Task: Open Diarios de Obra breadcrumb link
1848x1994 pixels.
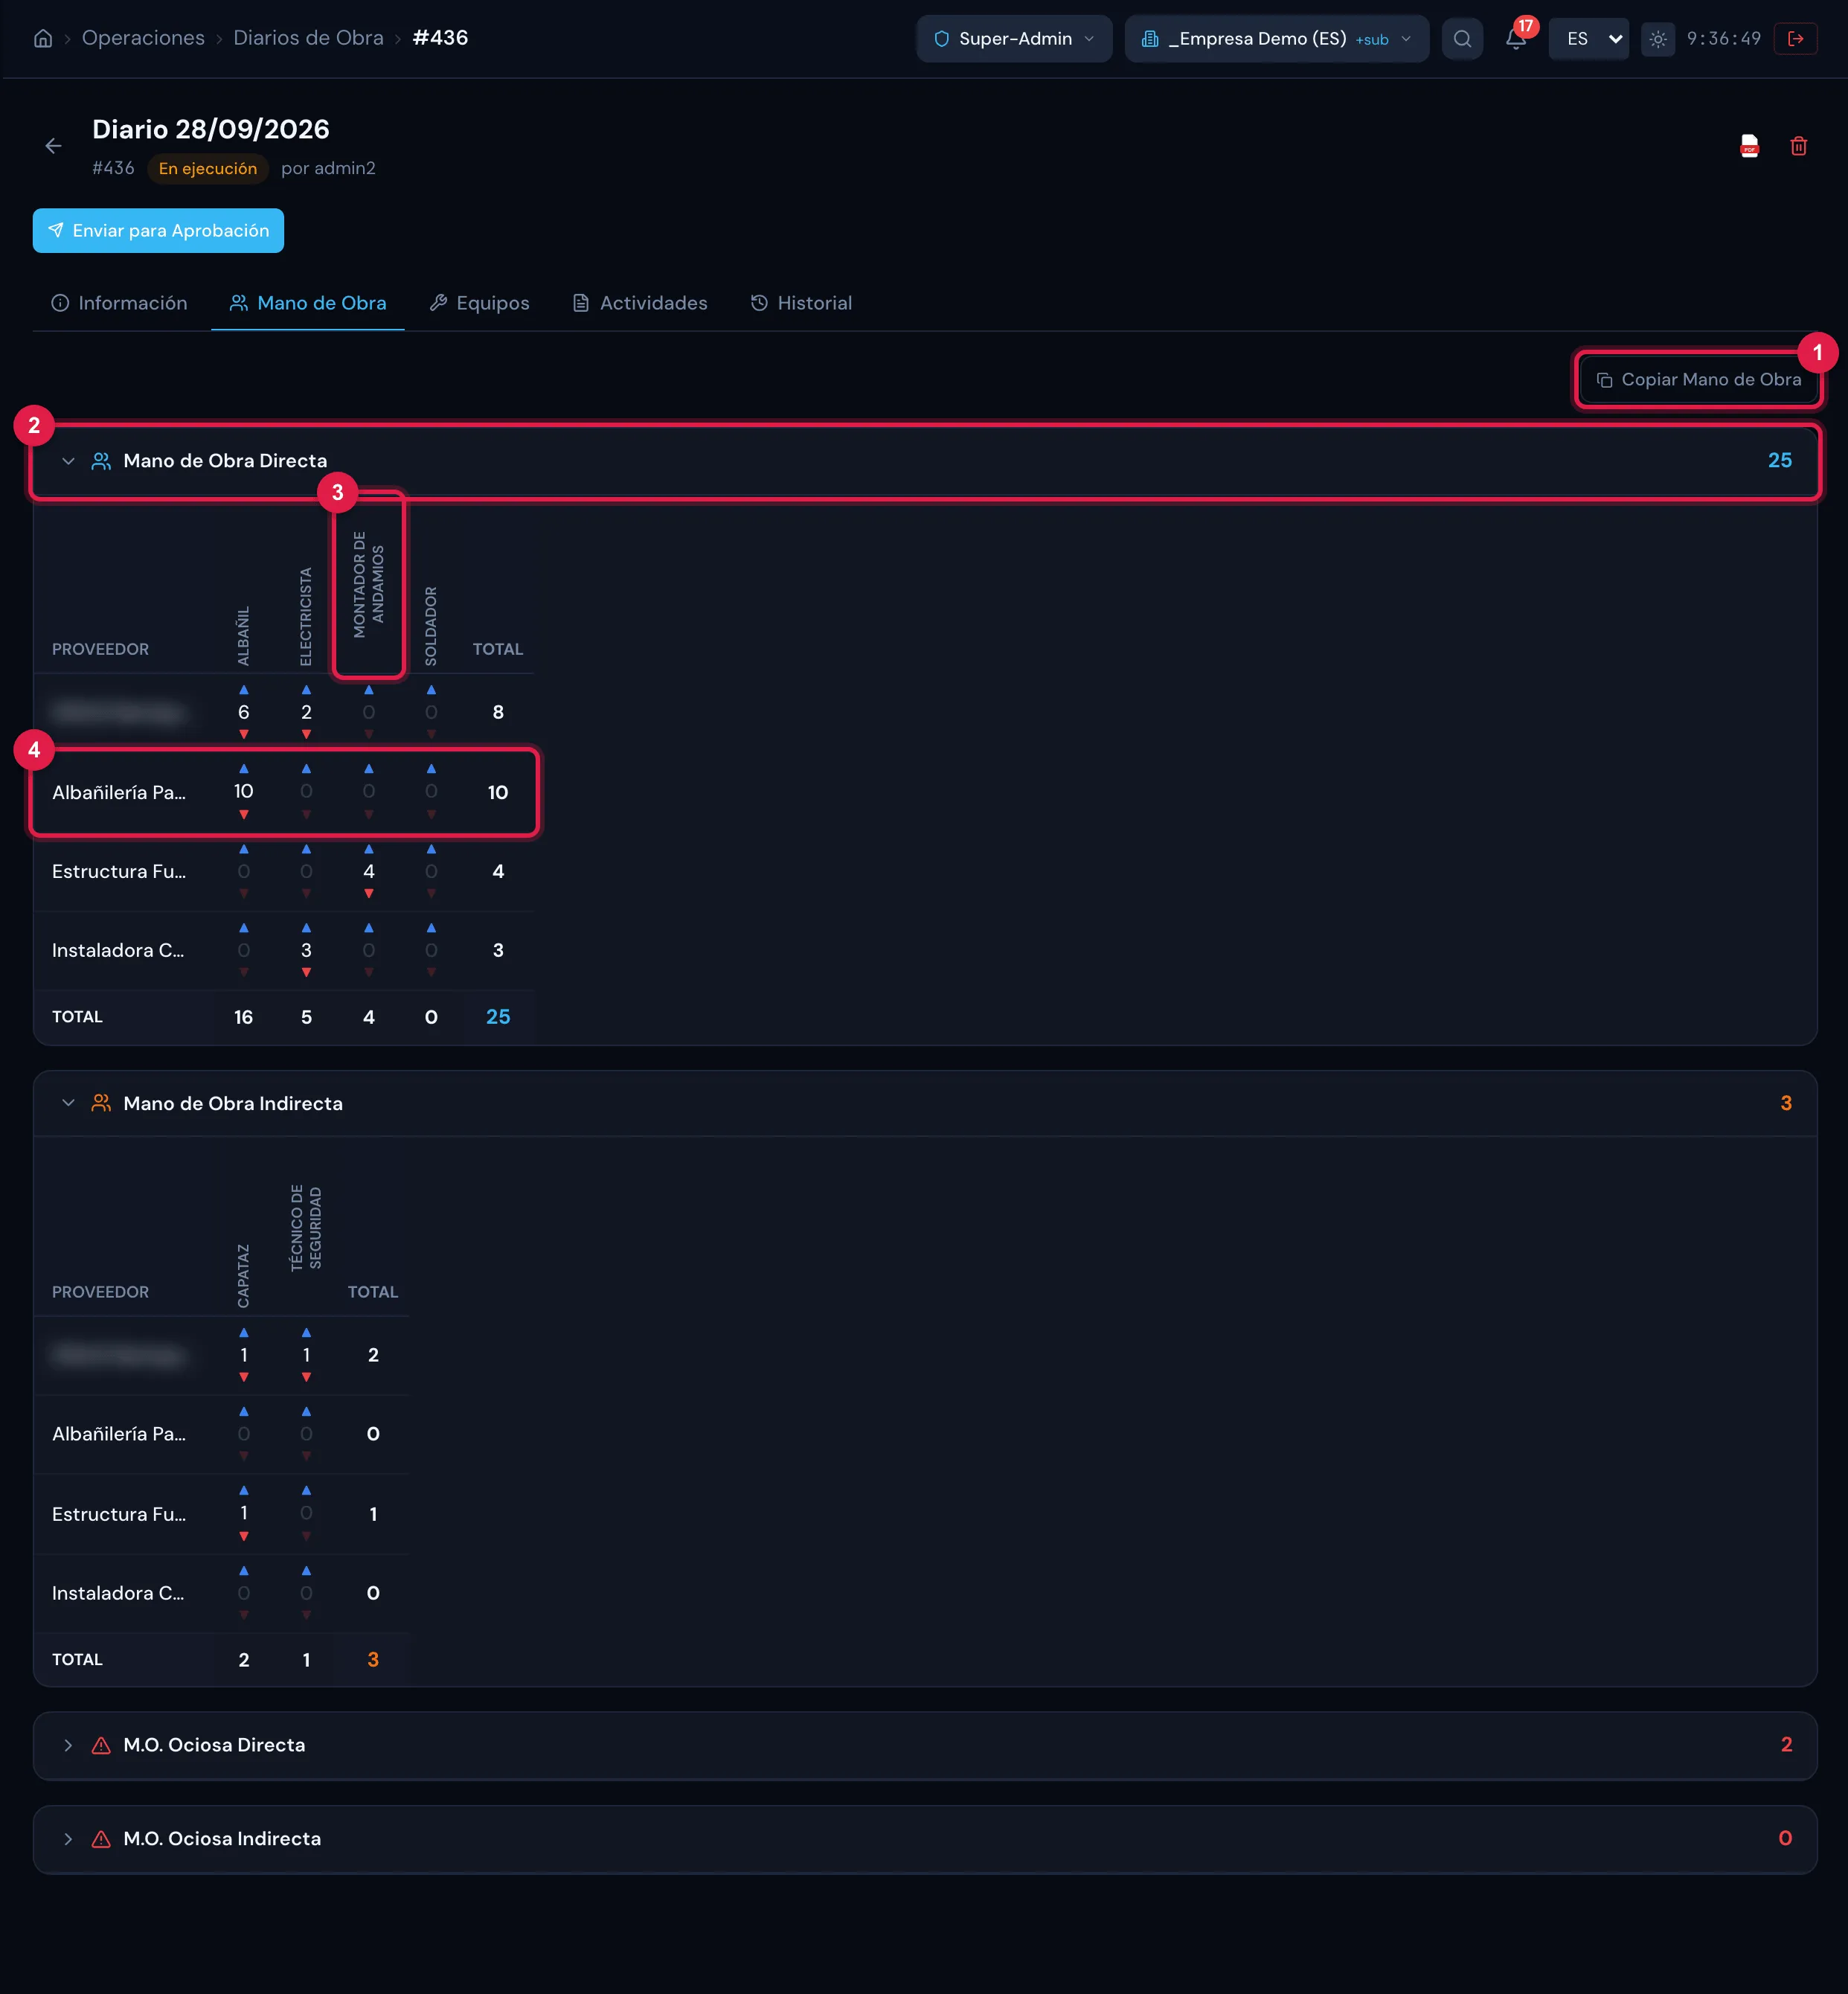Action: [308, 38]
